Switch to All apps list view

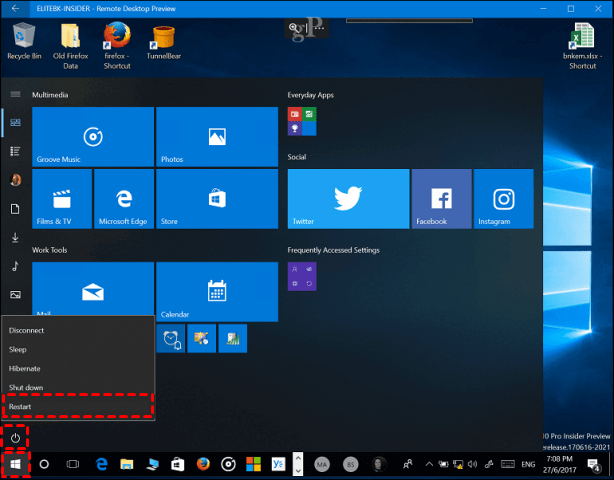pyautogui.click(x=15, y=151)
